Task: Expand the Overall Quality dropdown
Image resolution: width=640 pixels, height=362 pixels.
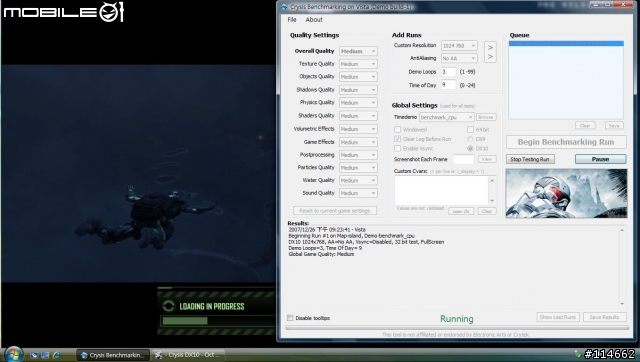Action: [358, 51]
